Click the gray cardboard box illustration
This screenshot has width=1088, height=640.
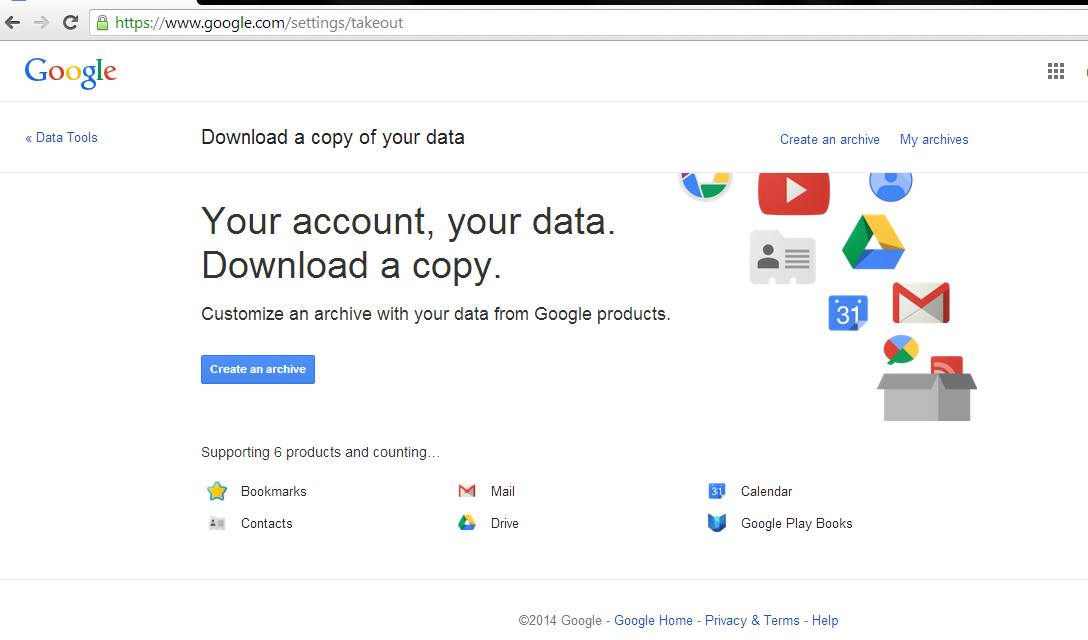(x=926, y=396)
